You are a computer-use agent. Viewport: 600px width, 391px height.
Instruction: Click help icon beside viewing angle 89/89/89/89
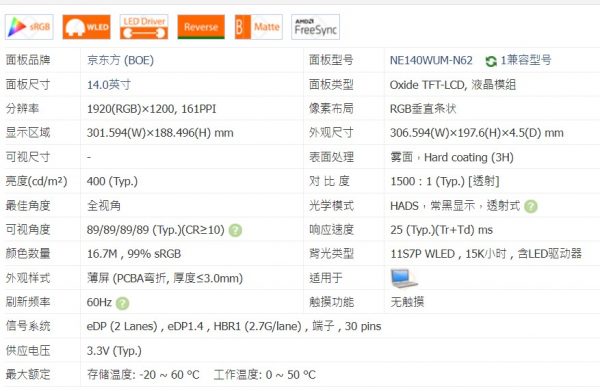click(x=235, y=230)
